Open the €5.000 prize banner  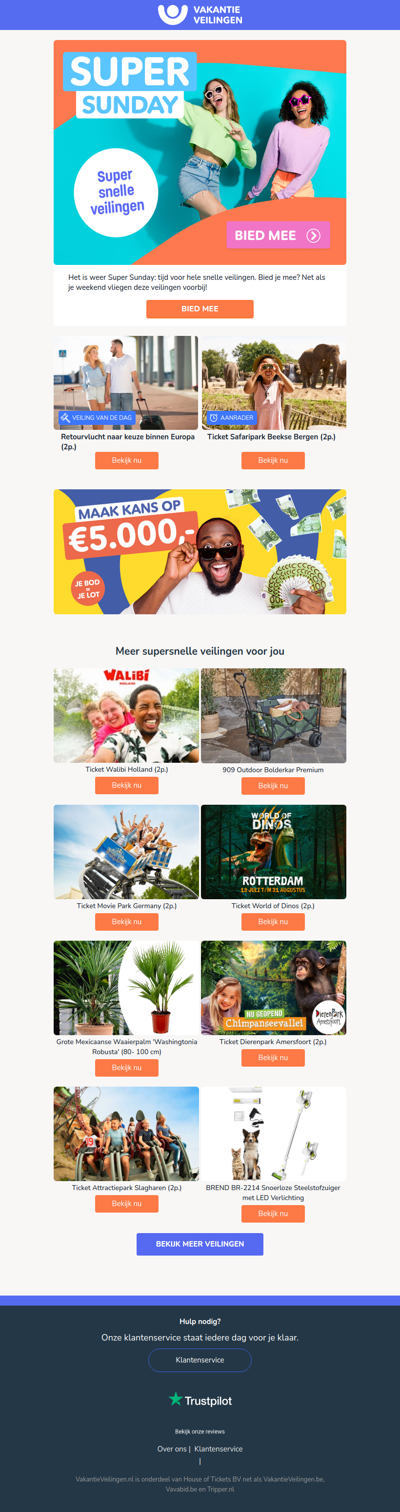(200, 551)
